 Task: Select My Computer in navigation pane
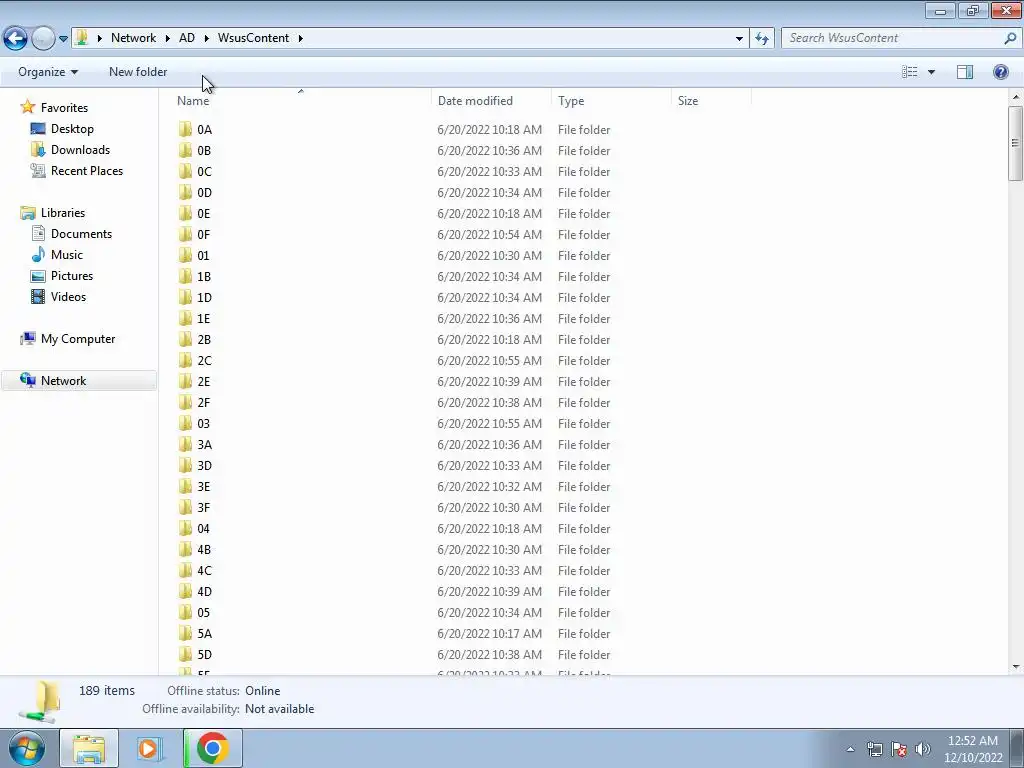78,339
